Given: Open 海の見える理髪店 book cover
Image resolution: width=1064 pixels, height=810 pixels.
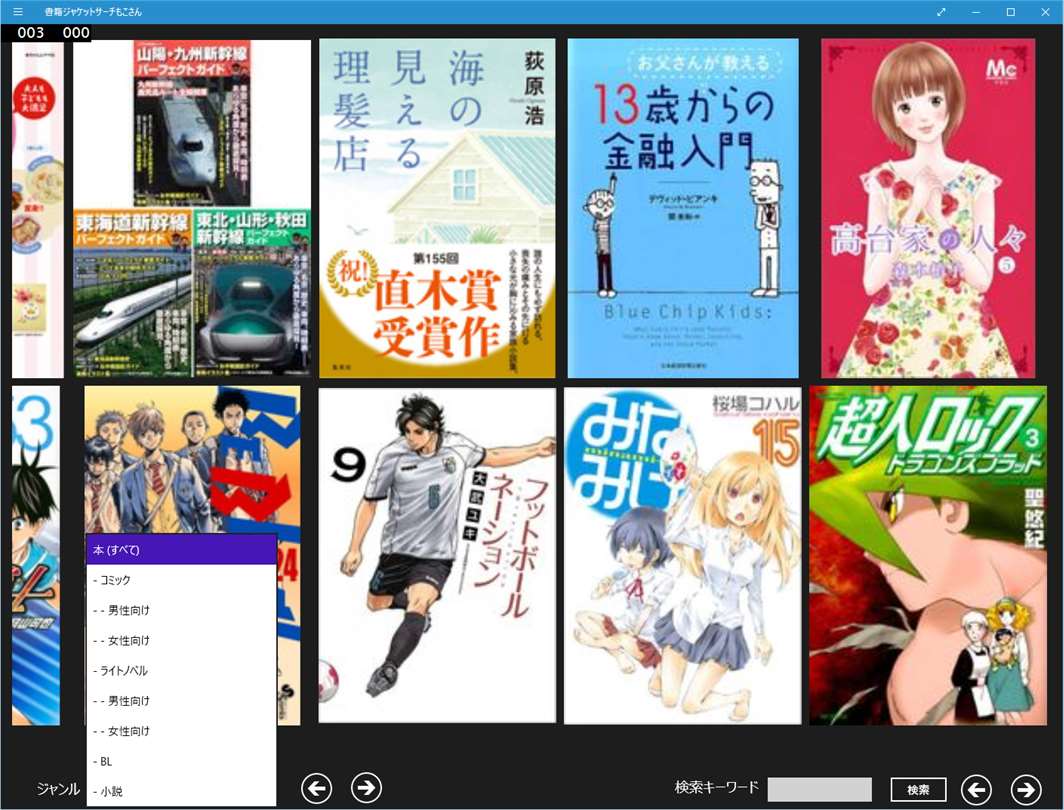Looking at the screenshot, I should click(x=437, y=208).
